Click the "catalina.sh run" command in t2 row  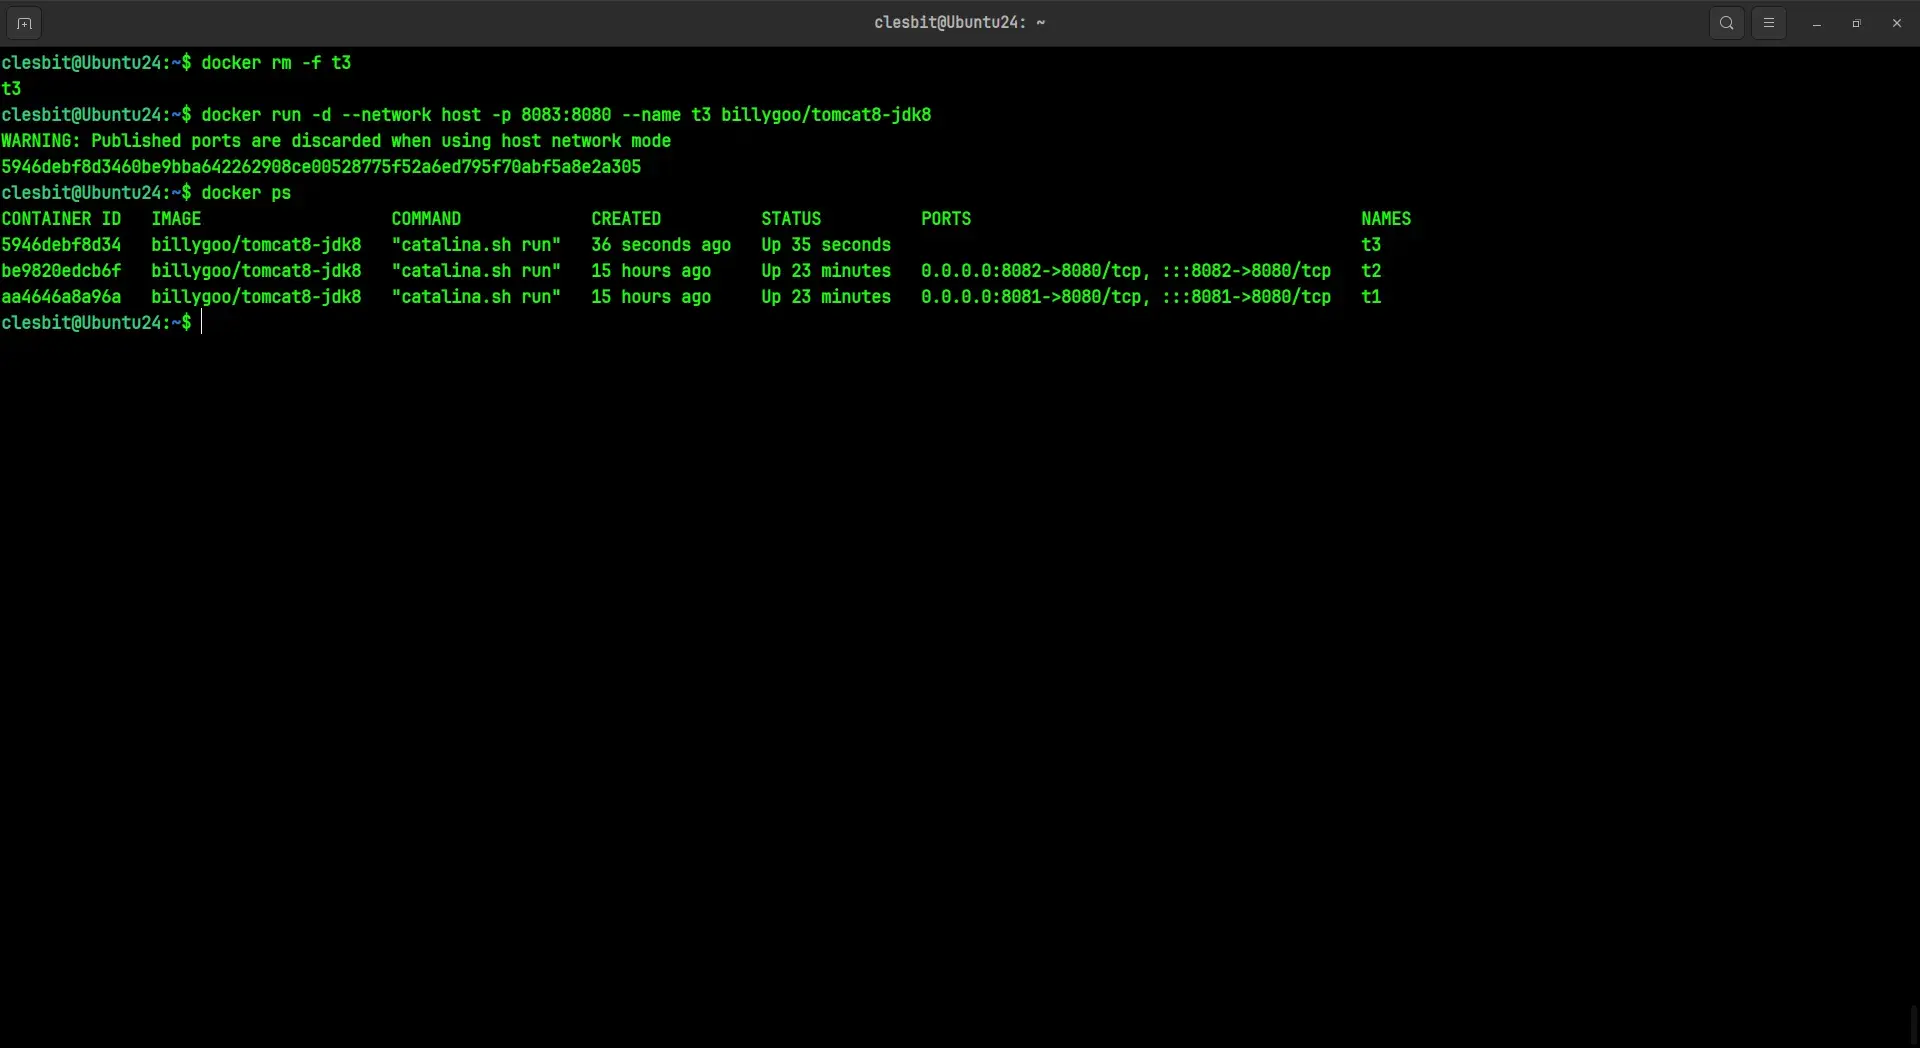(476, 271)
